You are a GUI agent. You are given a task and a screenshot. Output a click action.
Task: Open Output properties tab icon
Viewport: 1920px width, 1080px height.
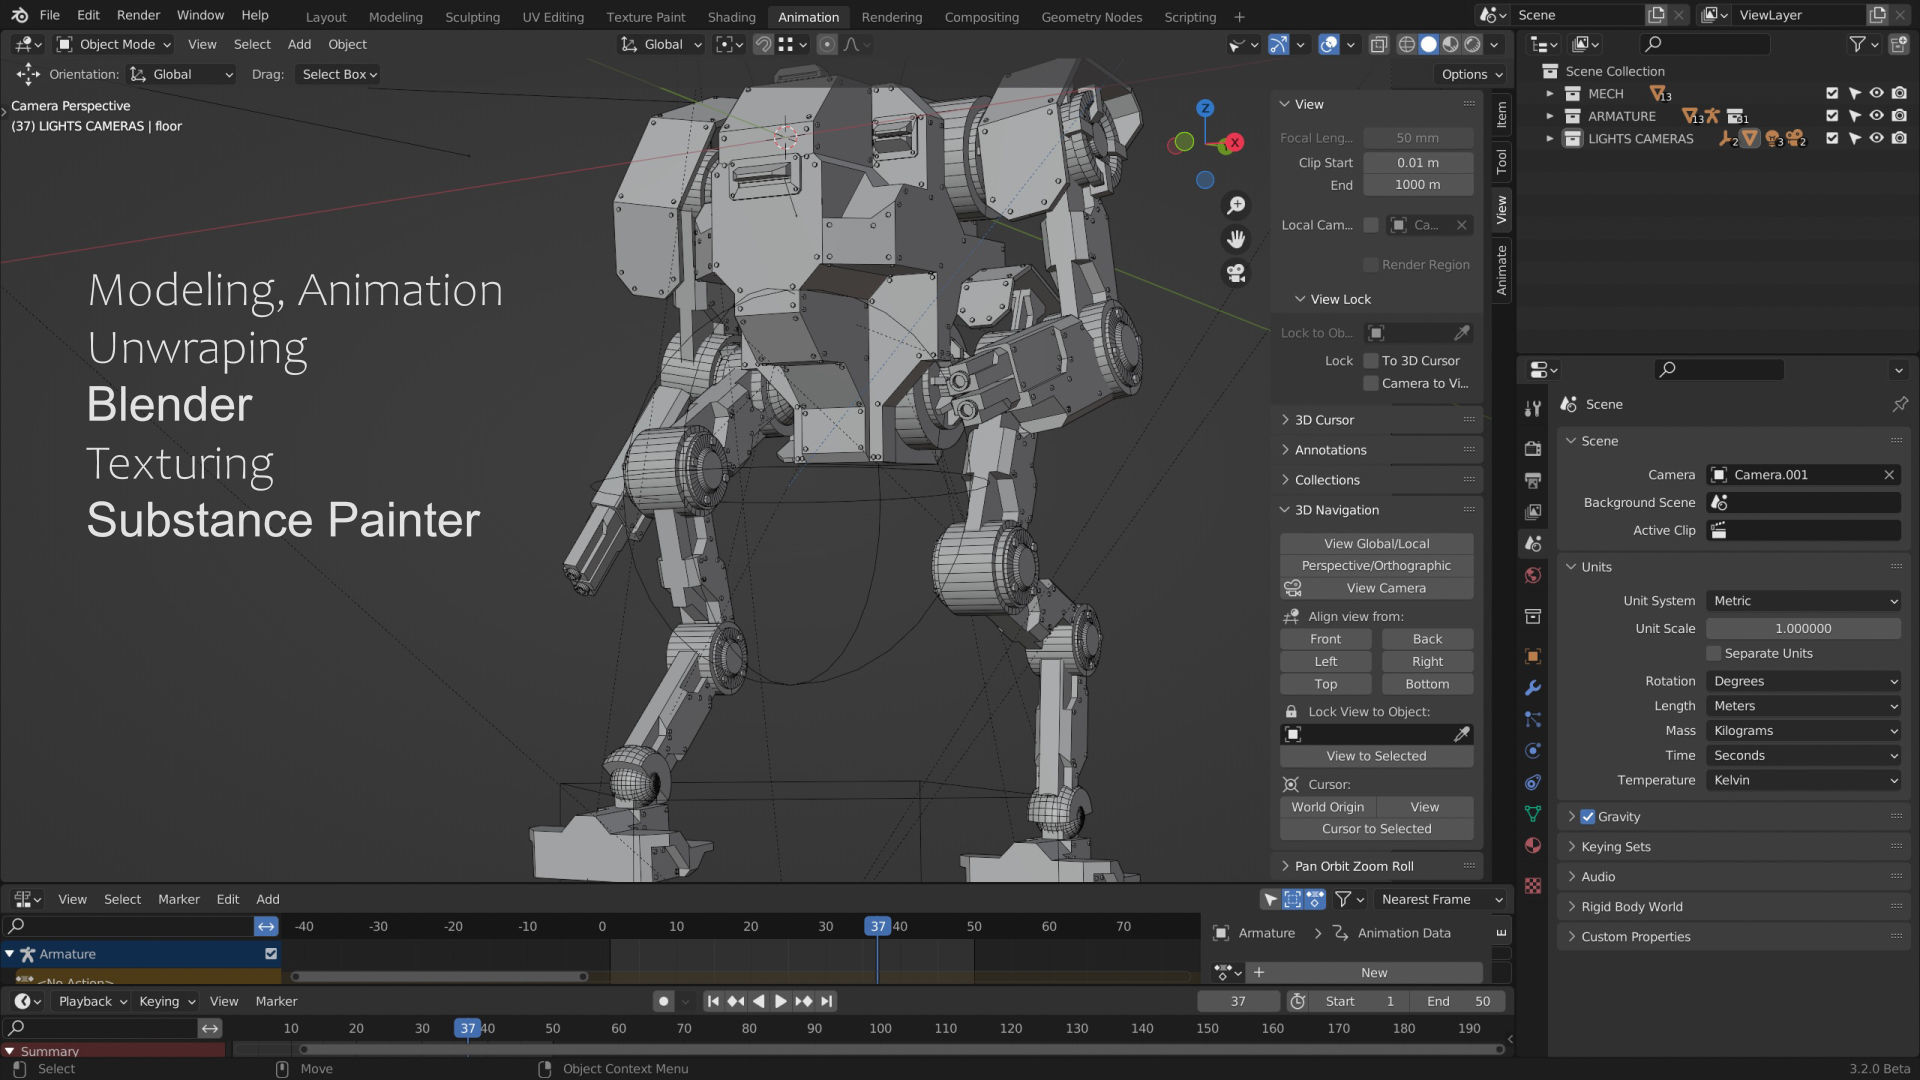[x=1532, y=480]
